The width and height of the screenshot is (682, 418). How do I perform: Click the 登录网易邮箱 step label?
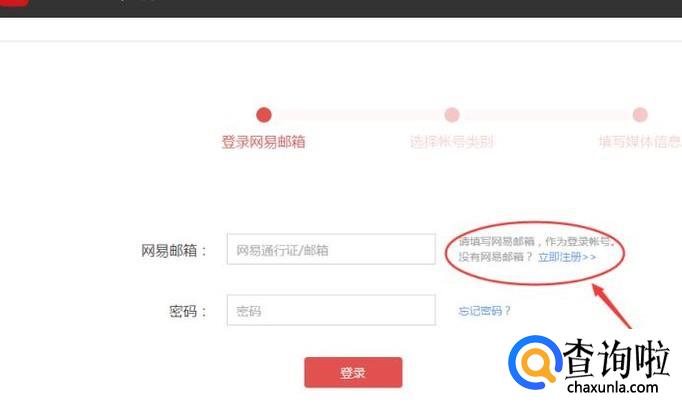point(264,142)
